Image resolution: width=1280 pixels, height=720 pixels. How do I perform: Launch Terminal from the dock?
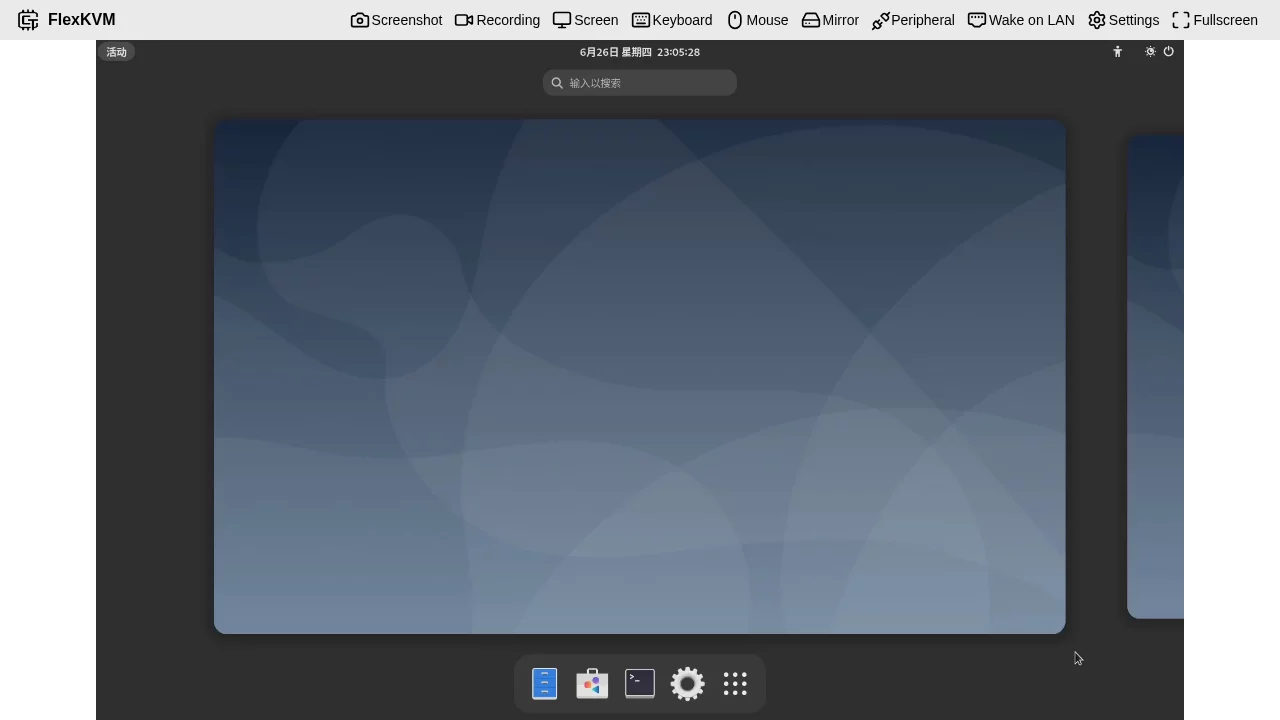(640, 684)
